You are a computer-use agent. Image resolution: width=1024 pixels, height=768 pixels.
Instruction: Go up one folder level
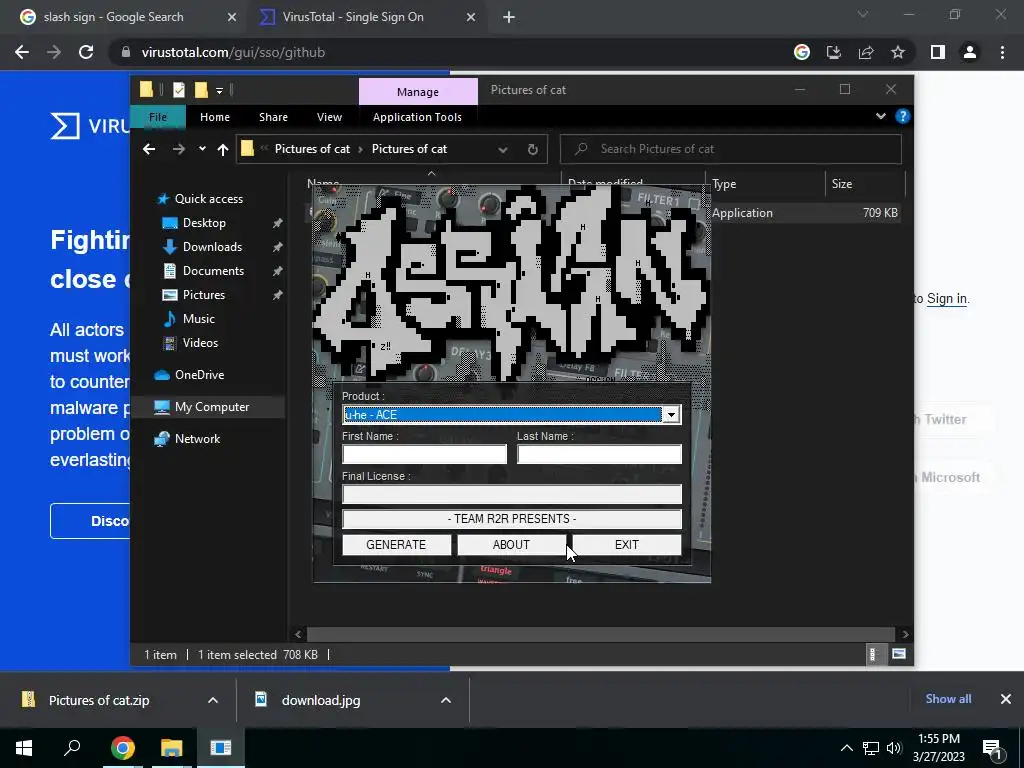click(223, 150)
